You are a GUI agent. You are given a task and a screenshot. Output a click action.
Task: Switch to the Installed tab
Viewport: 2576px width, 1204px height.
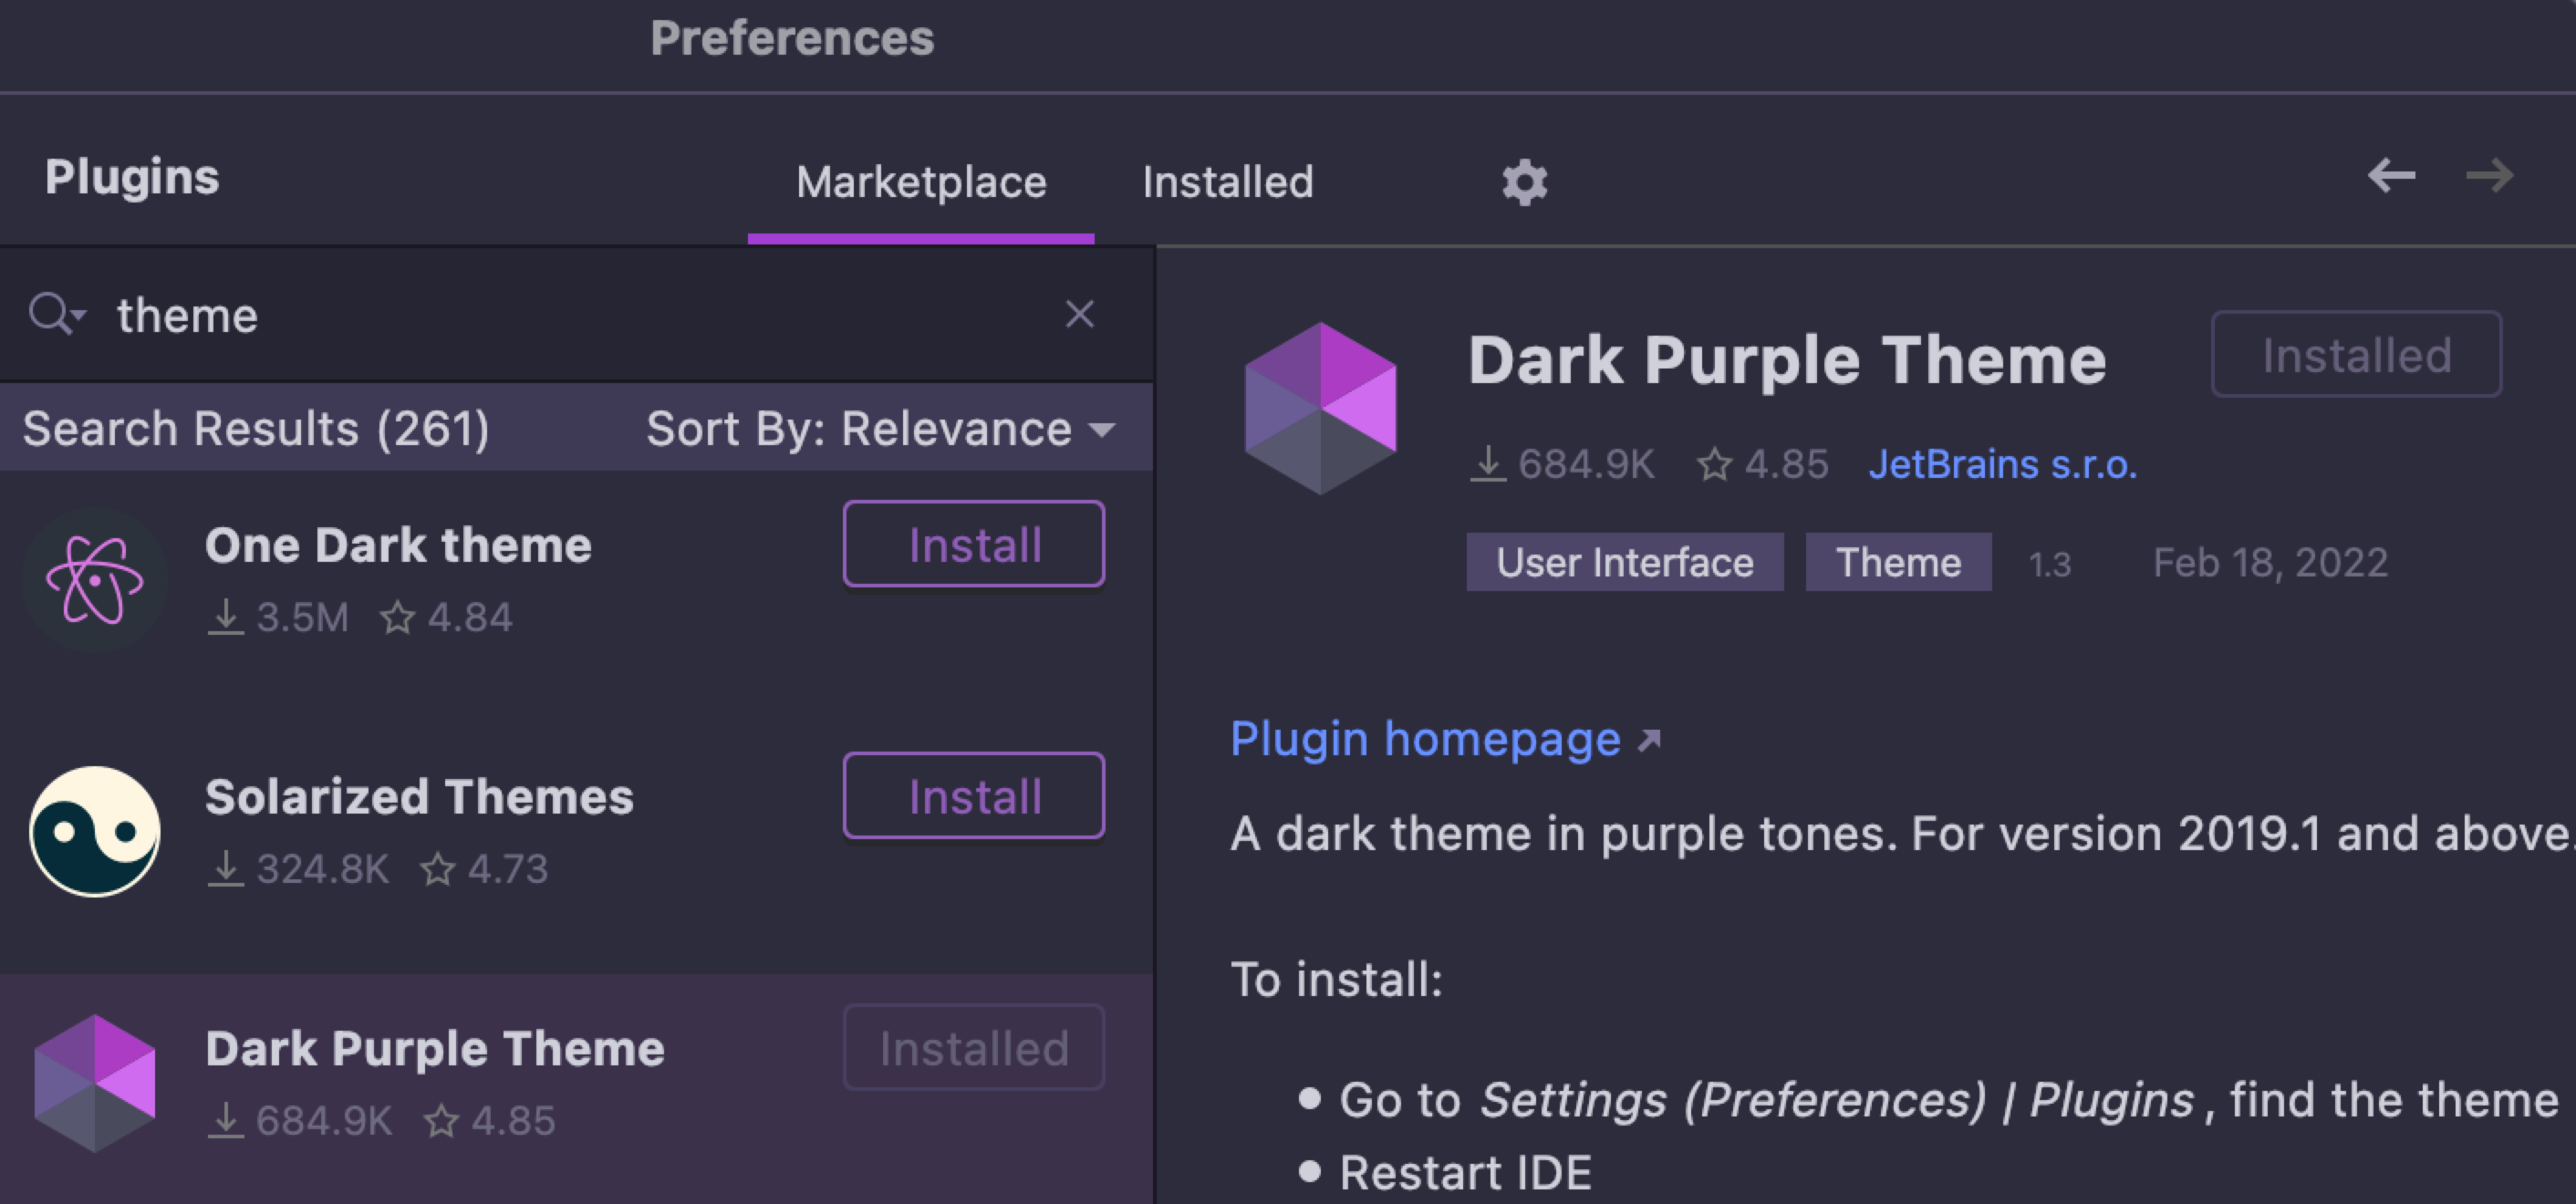1227,182
